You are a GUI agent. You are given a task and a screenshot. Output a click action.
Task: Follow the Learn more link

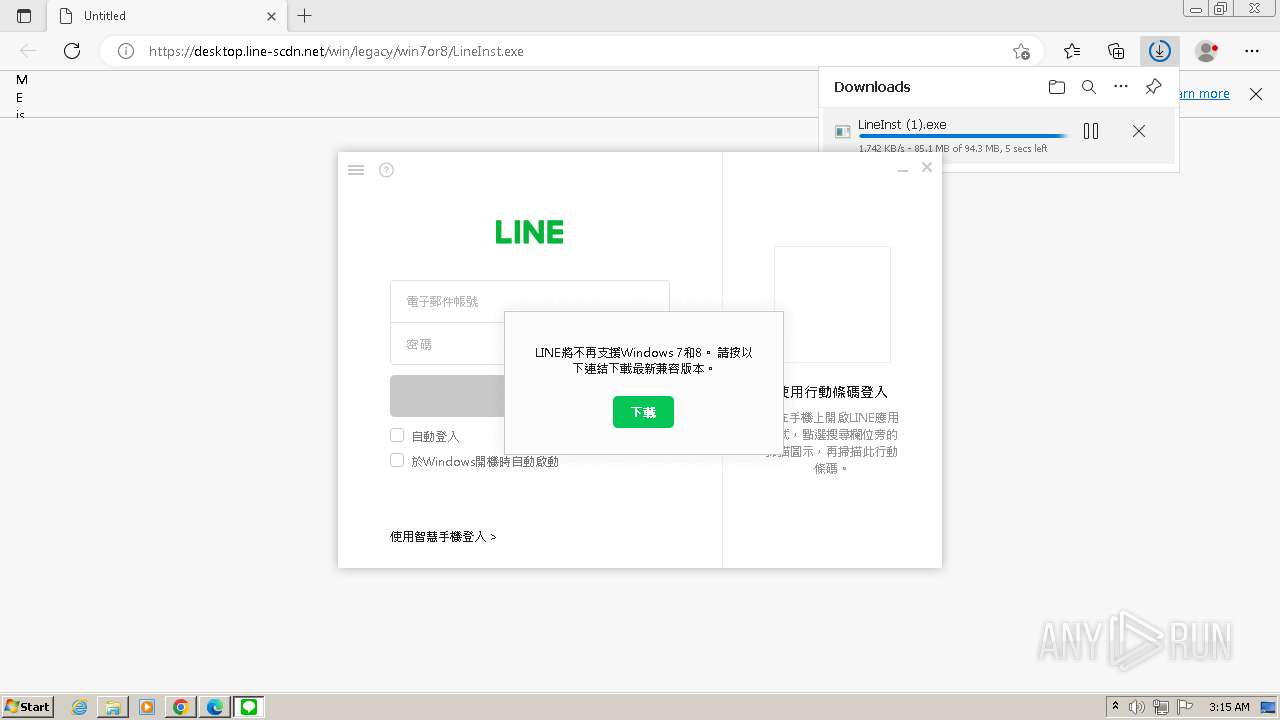[1205, 94]
